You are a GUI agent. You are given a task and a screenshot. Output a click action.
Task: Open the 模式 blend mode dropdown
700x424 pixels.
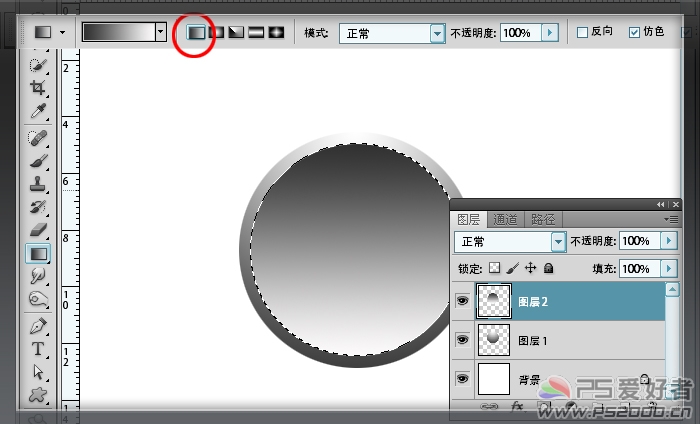pos(438,33)
